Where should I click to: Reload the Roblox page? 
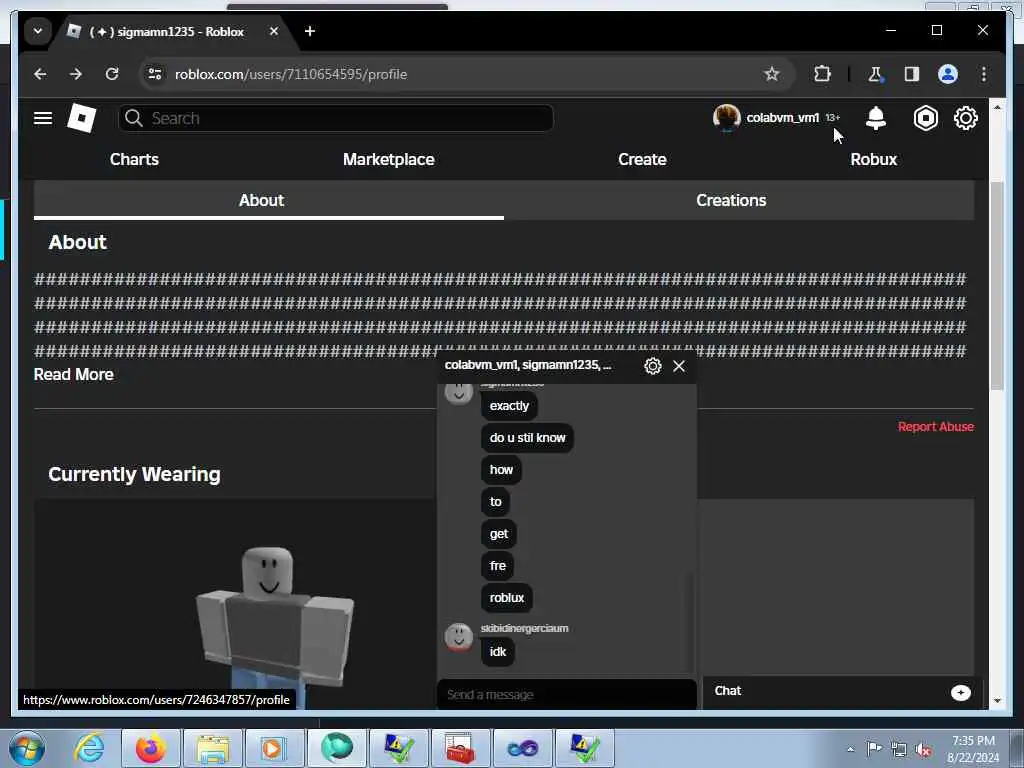pos(112,74)
